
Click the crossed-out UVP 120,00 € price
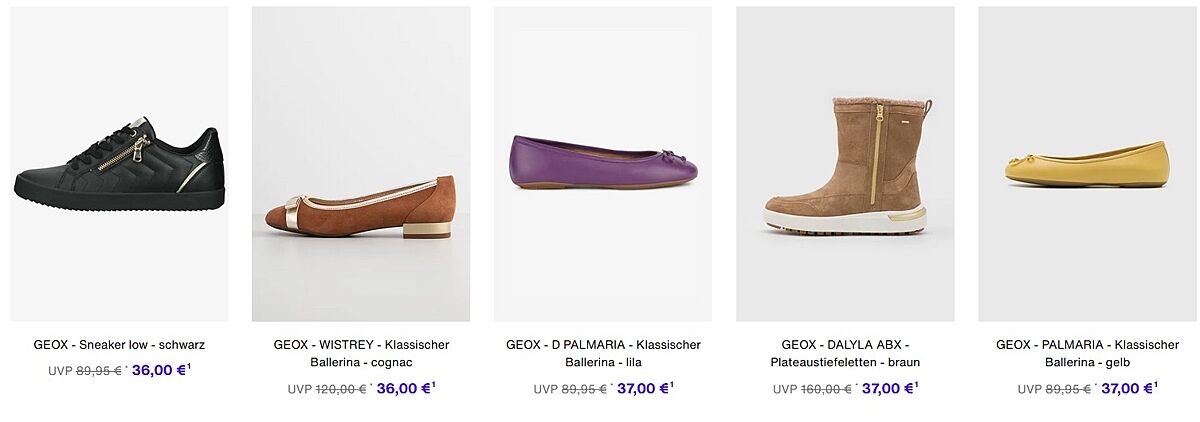click(340, 390)
